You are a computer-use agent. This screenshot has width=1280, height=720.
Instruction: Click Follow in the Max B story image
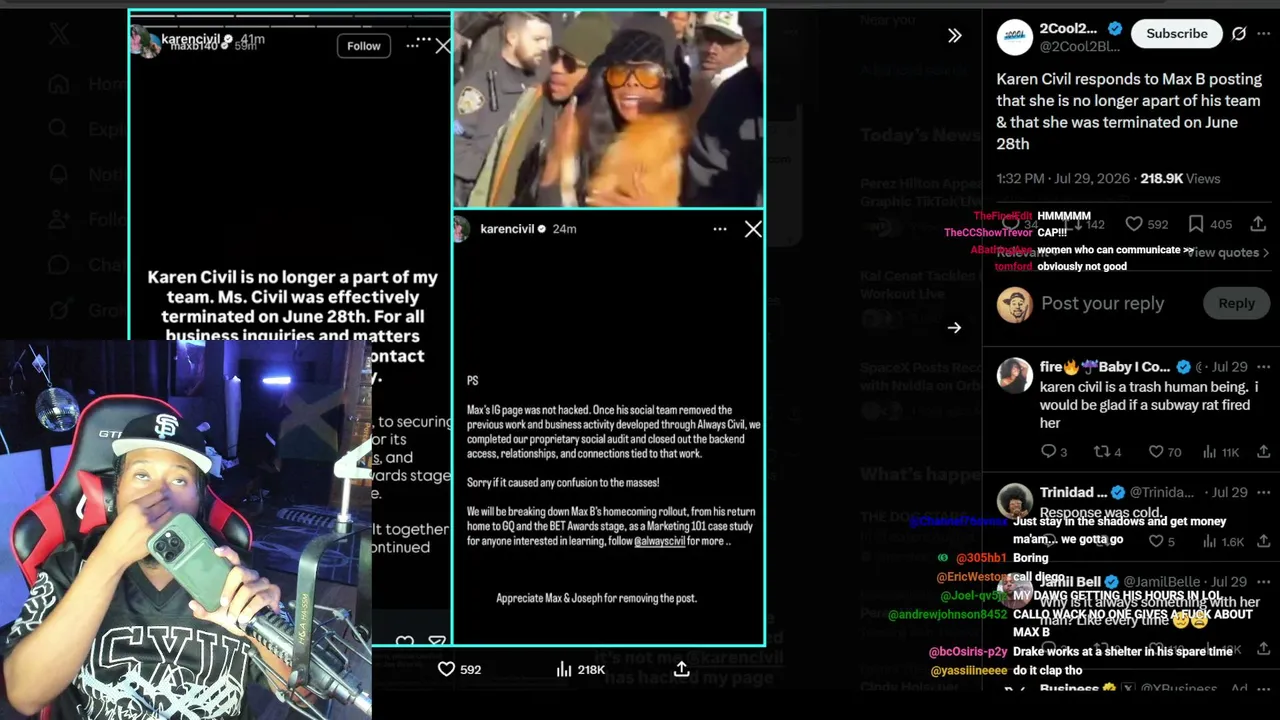point(363,46)
